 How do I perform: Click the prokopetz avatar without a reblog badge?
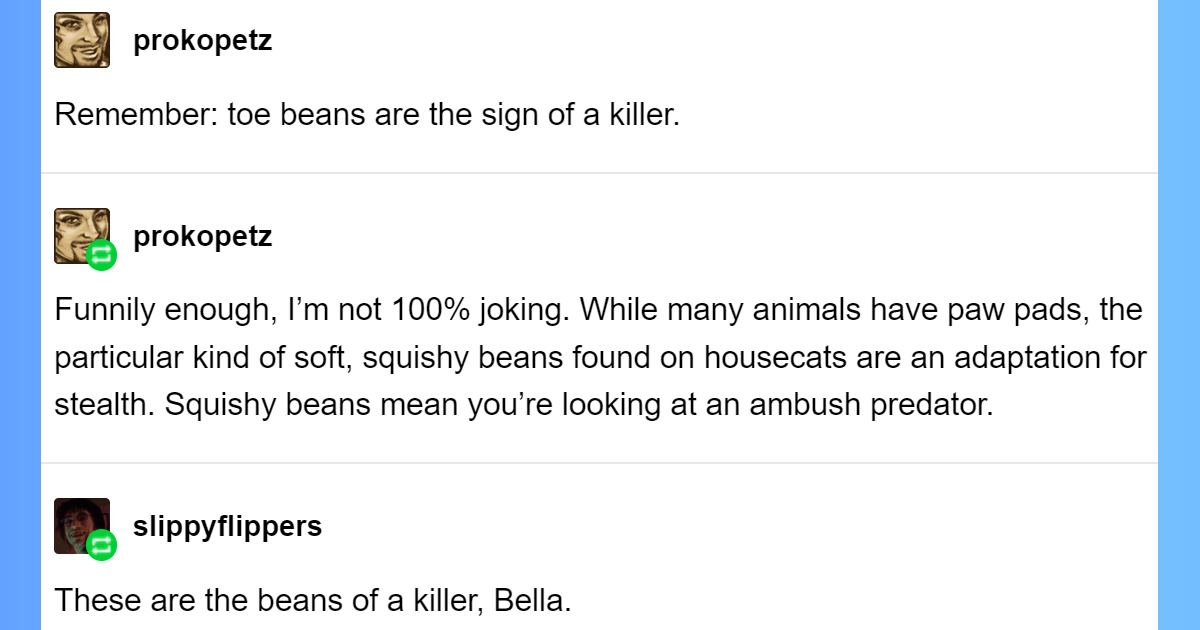[x=82, y=40]
